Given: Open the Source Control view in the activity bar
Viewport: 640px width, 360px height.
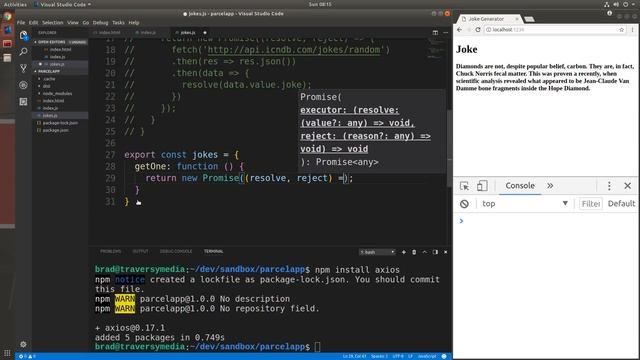Looking at the screenshot, I should tap(23, 68).
